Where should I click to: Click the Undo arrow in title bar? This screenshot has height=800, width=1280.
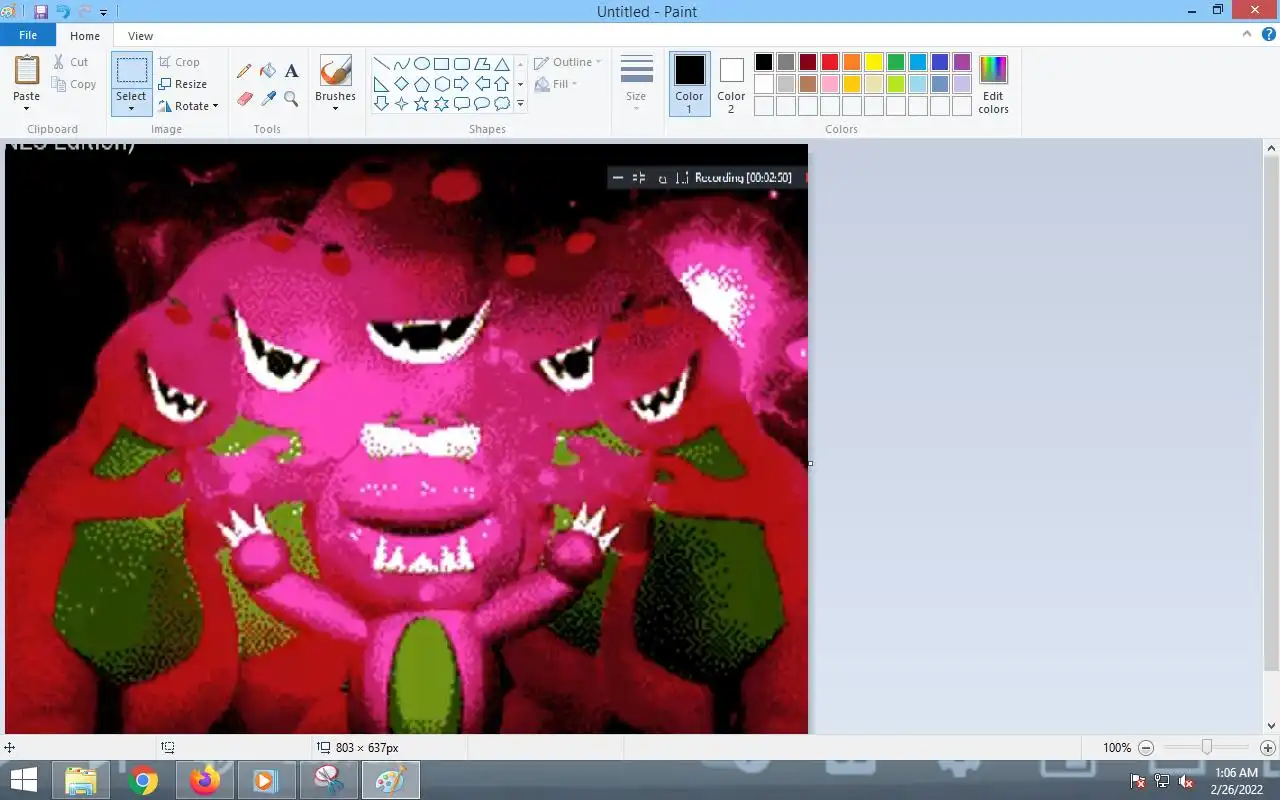[64, 12]
